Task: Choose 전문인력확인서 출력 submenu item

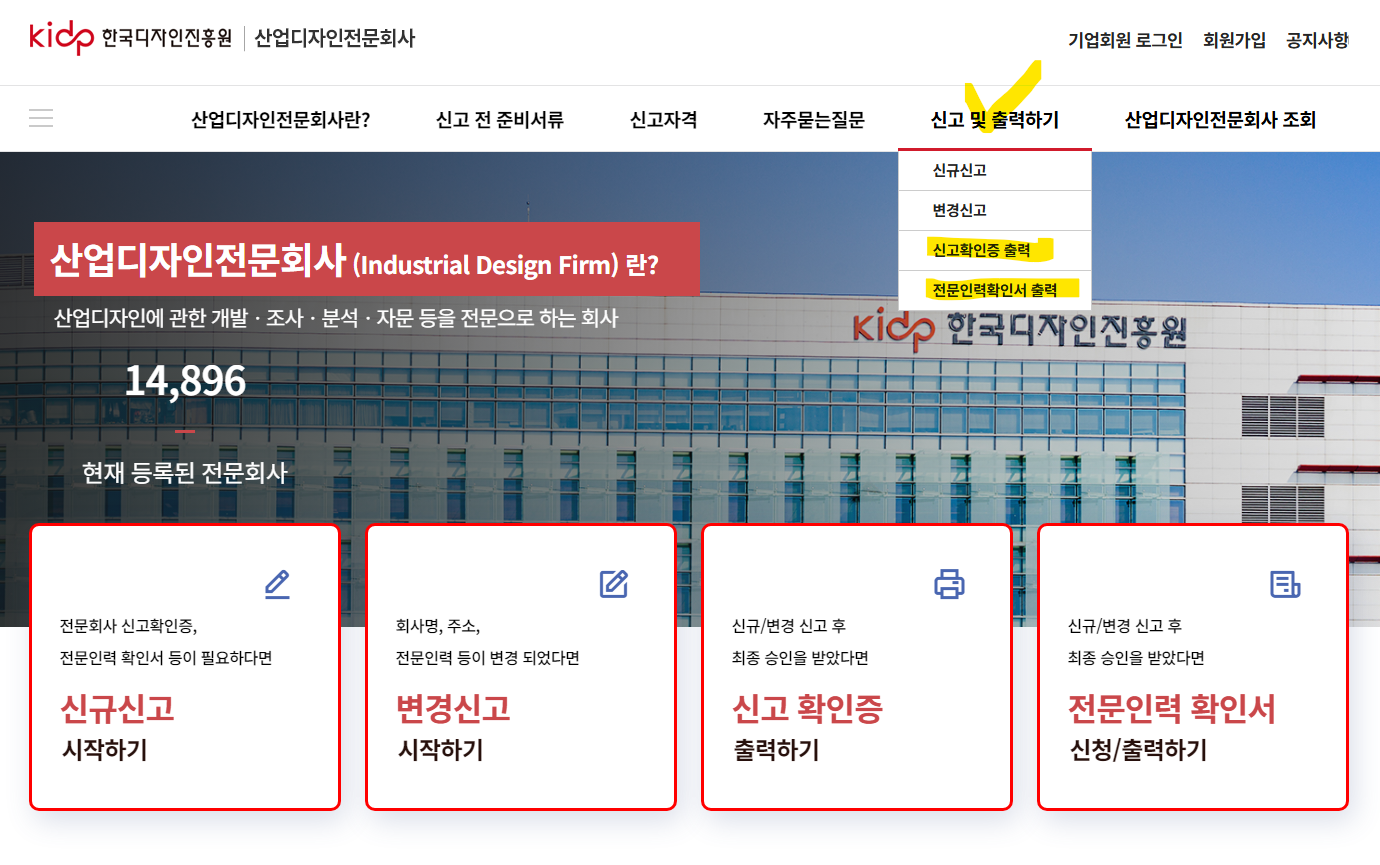Action: tap(995, 290)
